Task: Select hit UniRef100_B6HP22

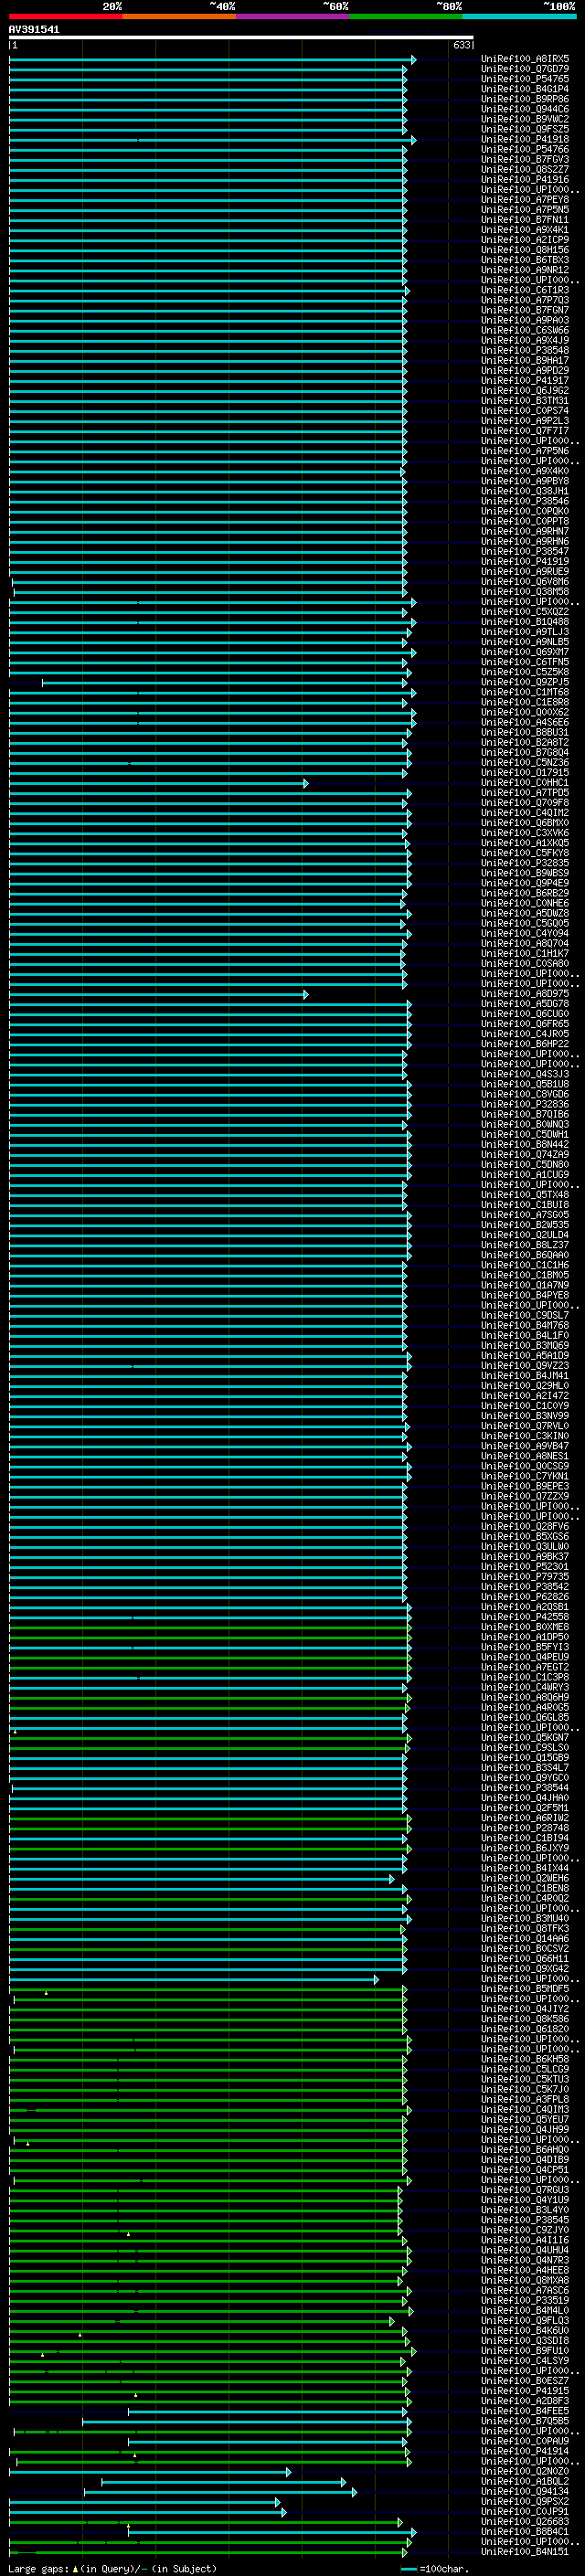Action: [x=525, y=1044]
